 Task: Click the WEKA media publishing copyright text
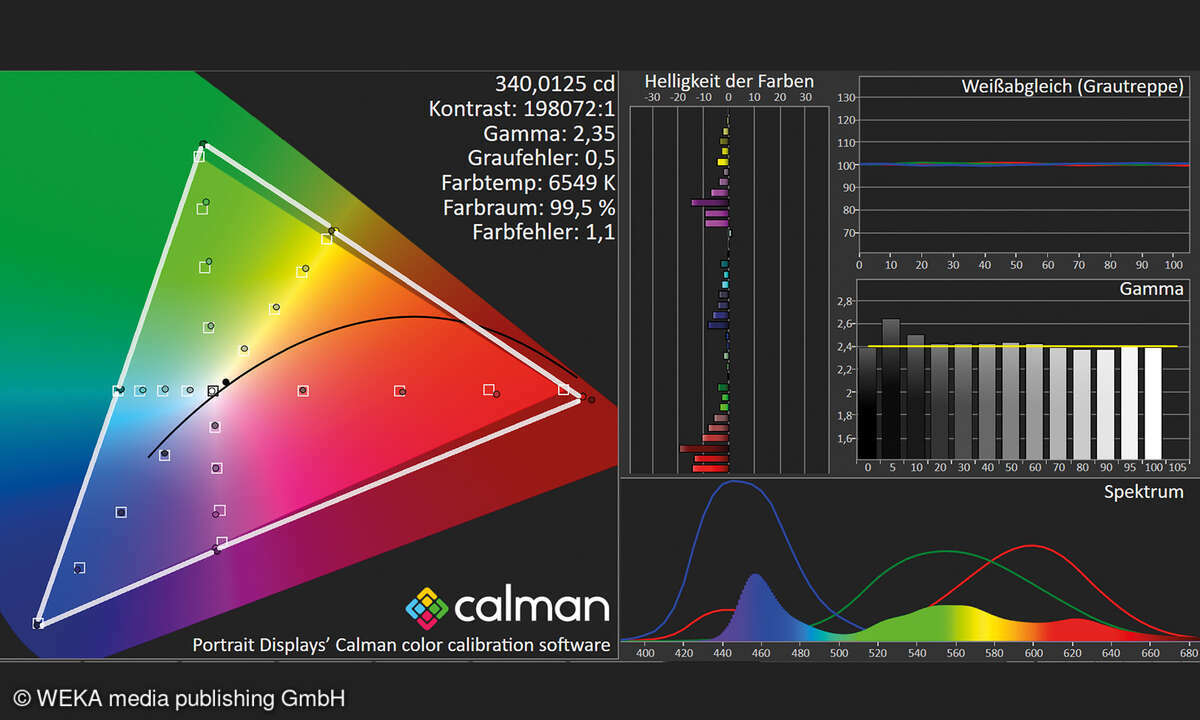pyautogui.click(x=178, y=698)
